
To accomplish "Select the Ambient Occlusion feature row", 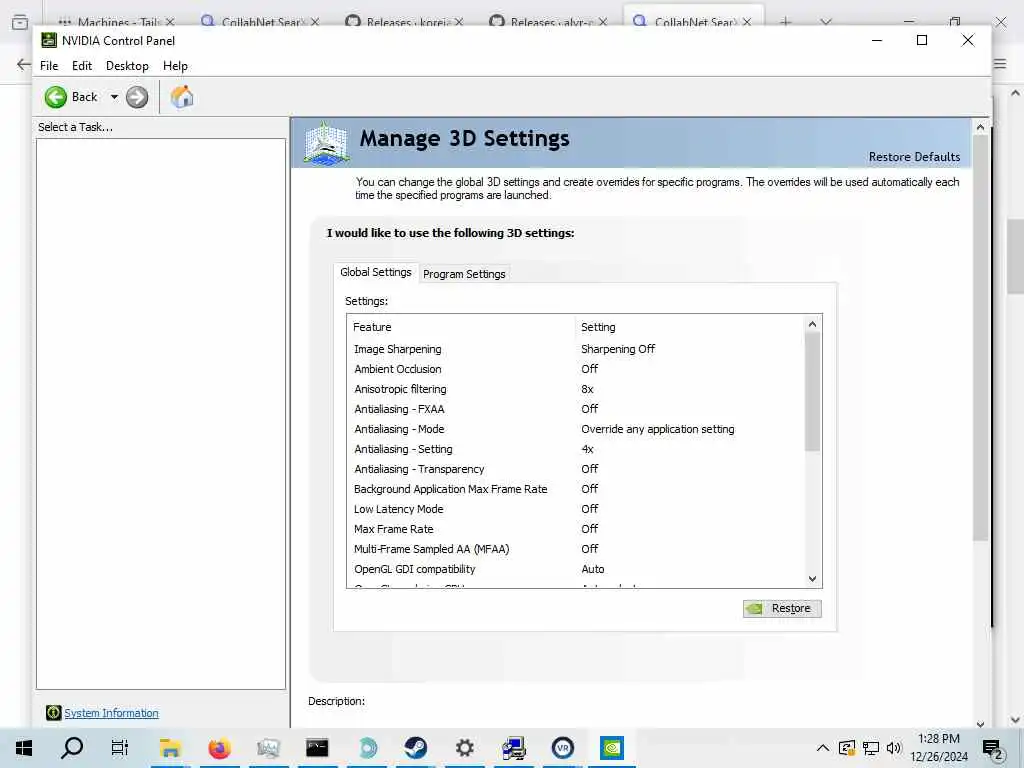I will 576,369.
